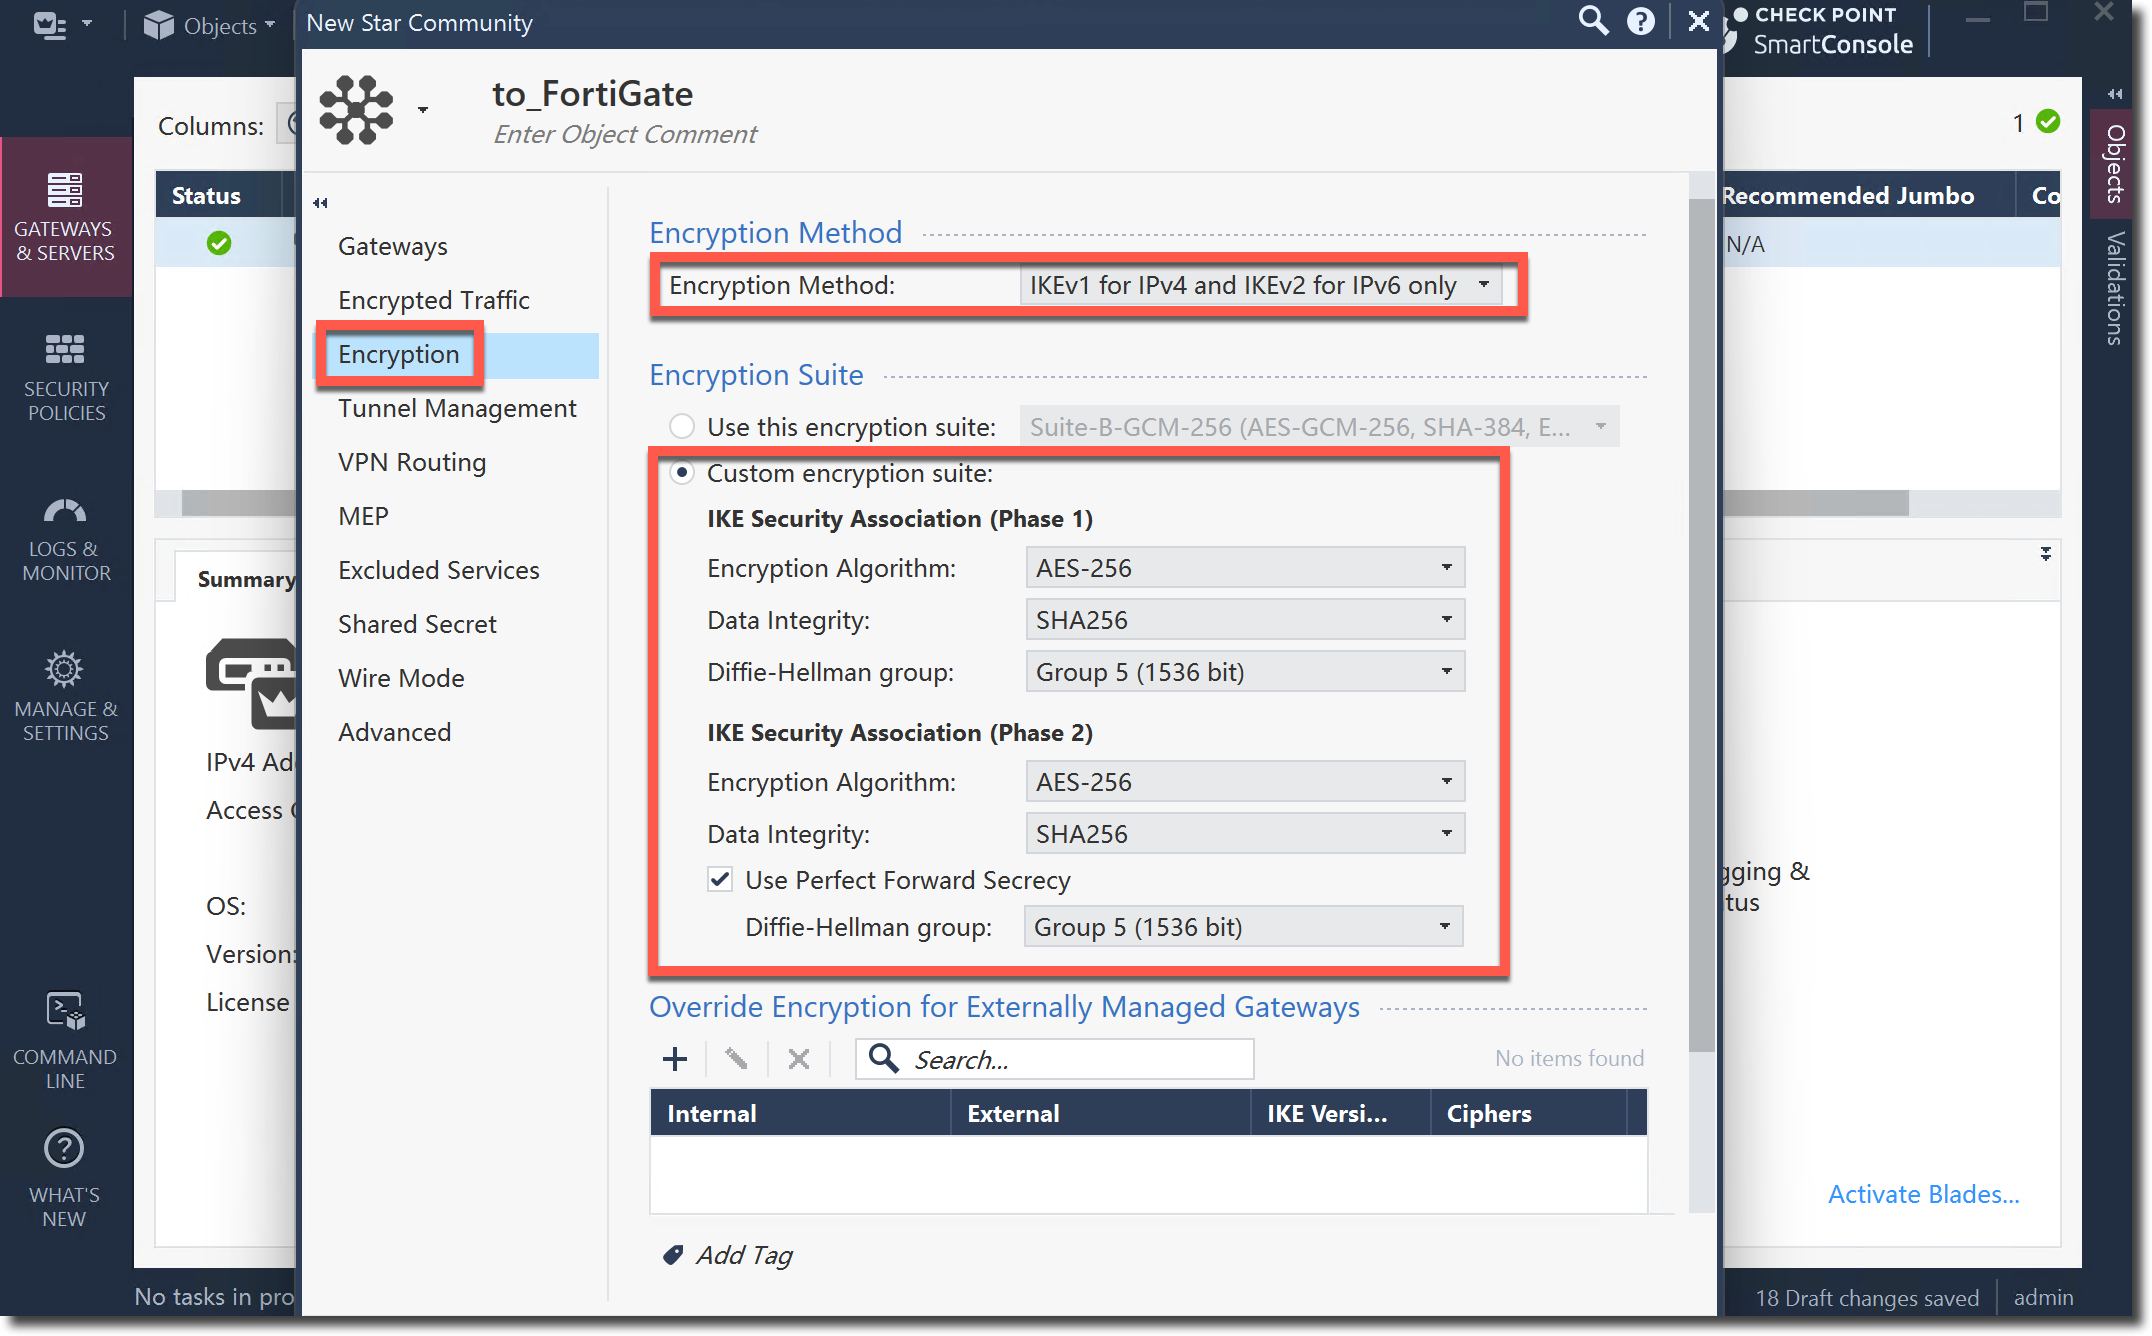The image size is (2152, 1336).
Task: Open the Shared Secret page
Action: pyautogui.click(x=417, y=624)
